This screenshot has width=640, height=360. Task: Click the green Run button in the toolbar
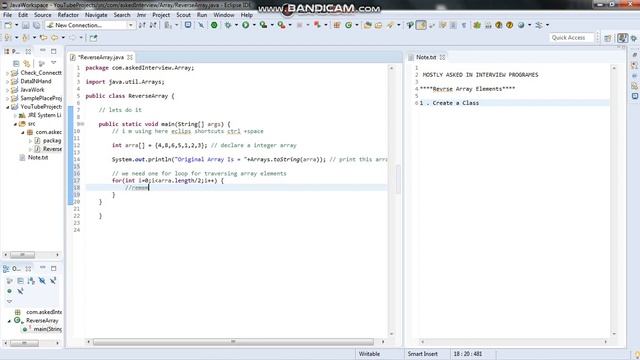tap(245, 25)
